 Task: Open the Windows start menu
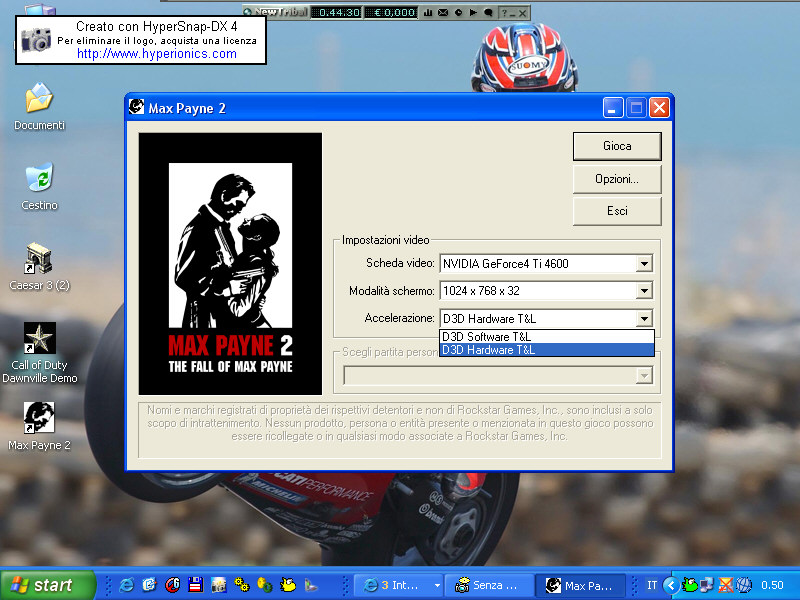click(47, 585)
